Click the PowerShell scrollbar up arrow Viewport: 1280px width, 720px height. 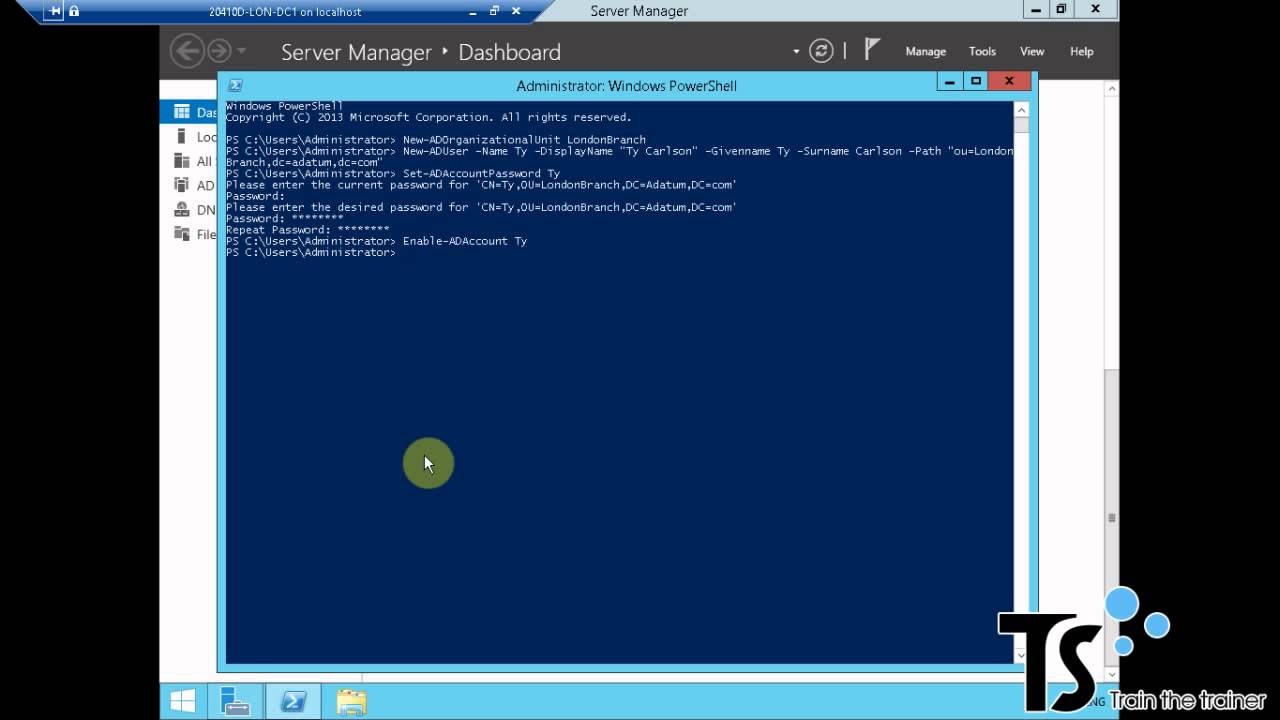[x=1021, y=109]
